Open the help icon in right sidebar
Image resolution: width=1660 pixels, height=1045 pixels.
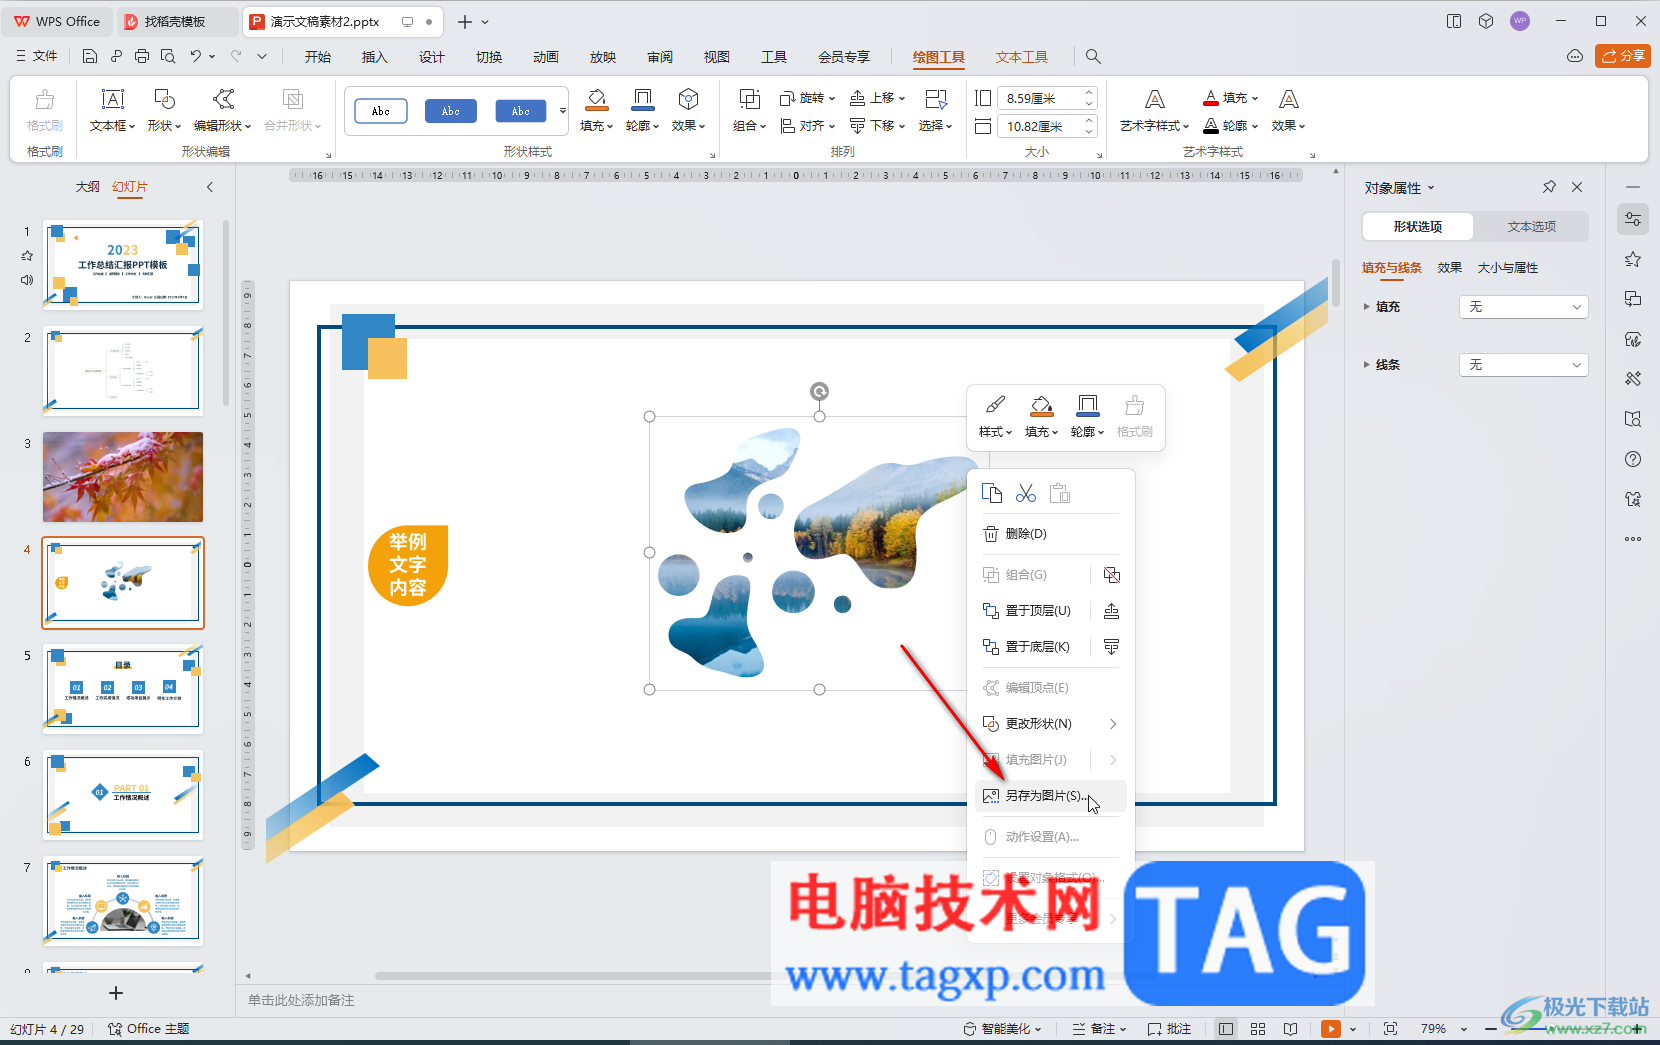point(1633,459)
